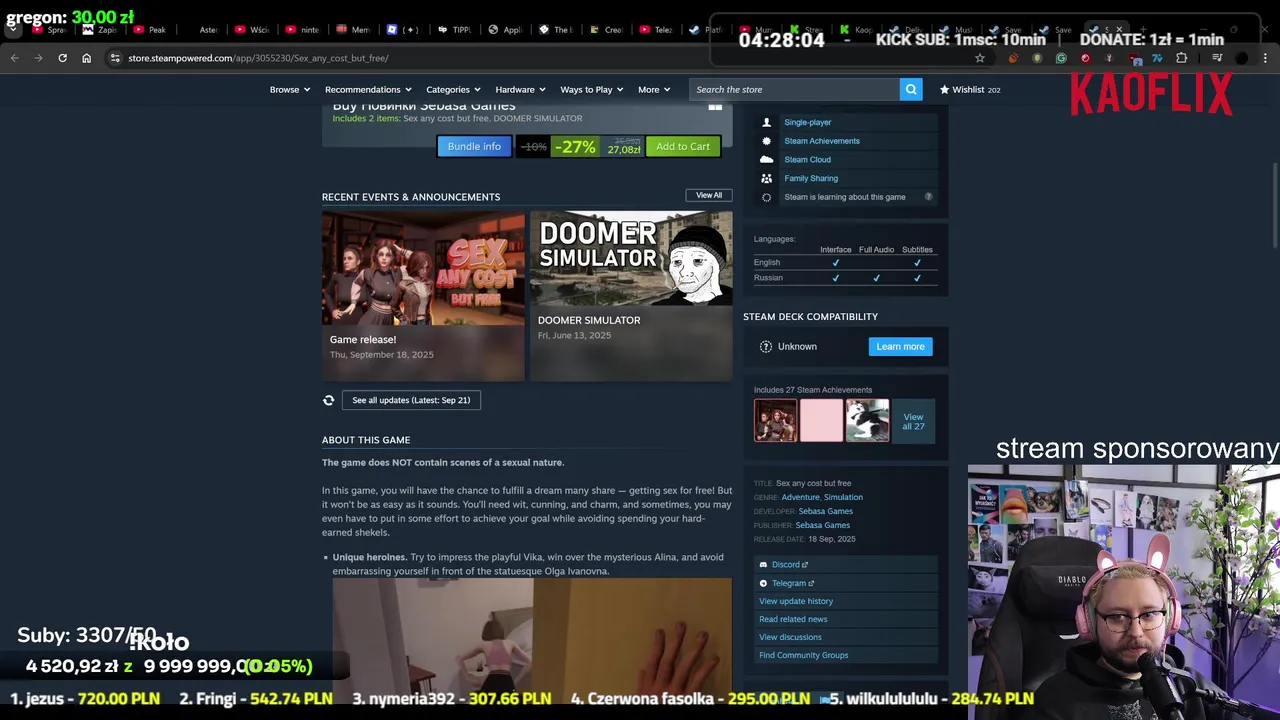Open the Telegram link
1280x720 pixels.
(x=793, y=583)
